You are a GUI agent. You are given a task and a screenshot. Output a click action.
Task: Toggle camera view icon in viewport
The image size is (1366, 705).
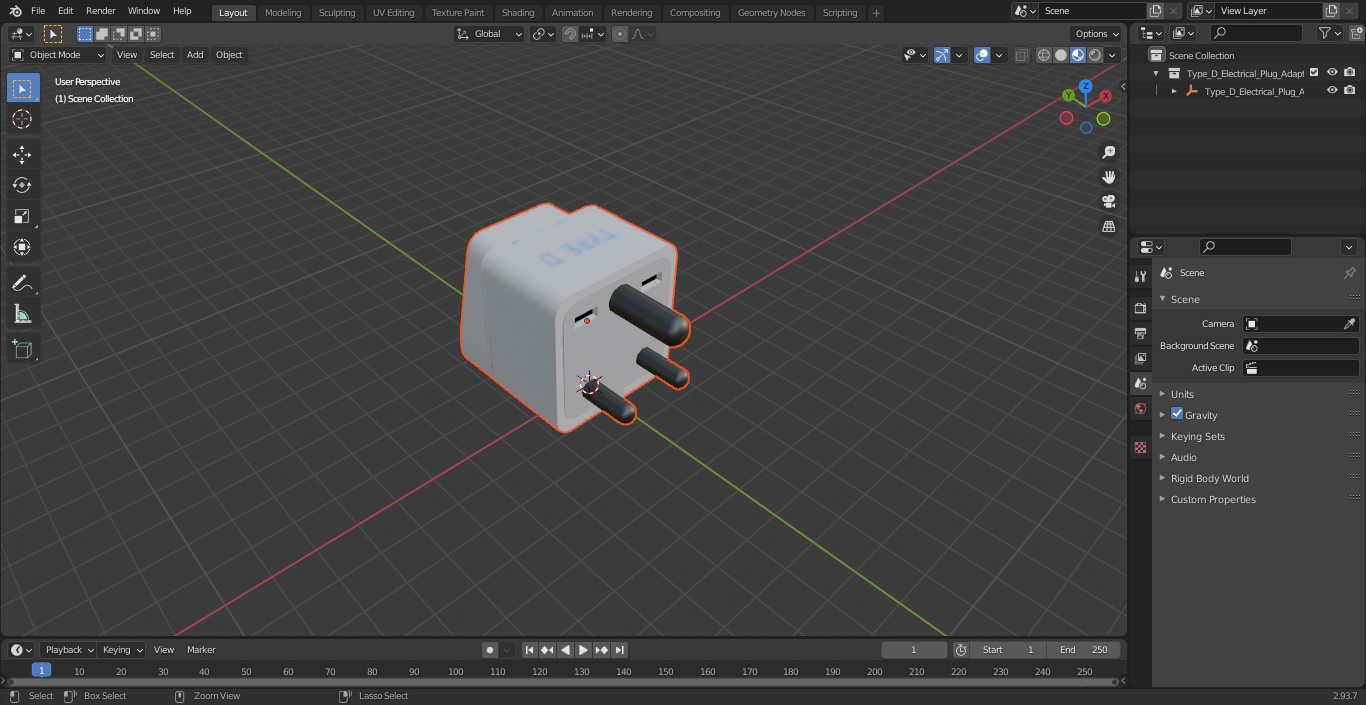pos(1108,201)
